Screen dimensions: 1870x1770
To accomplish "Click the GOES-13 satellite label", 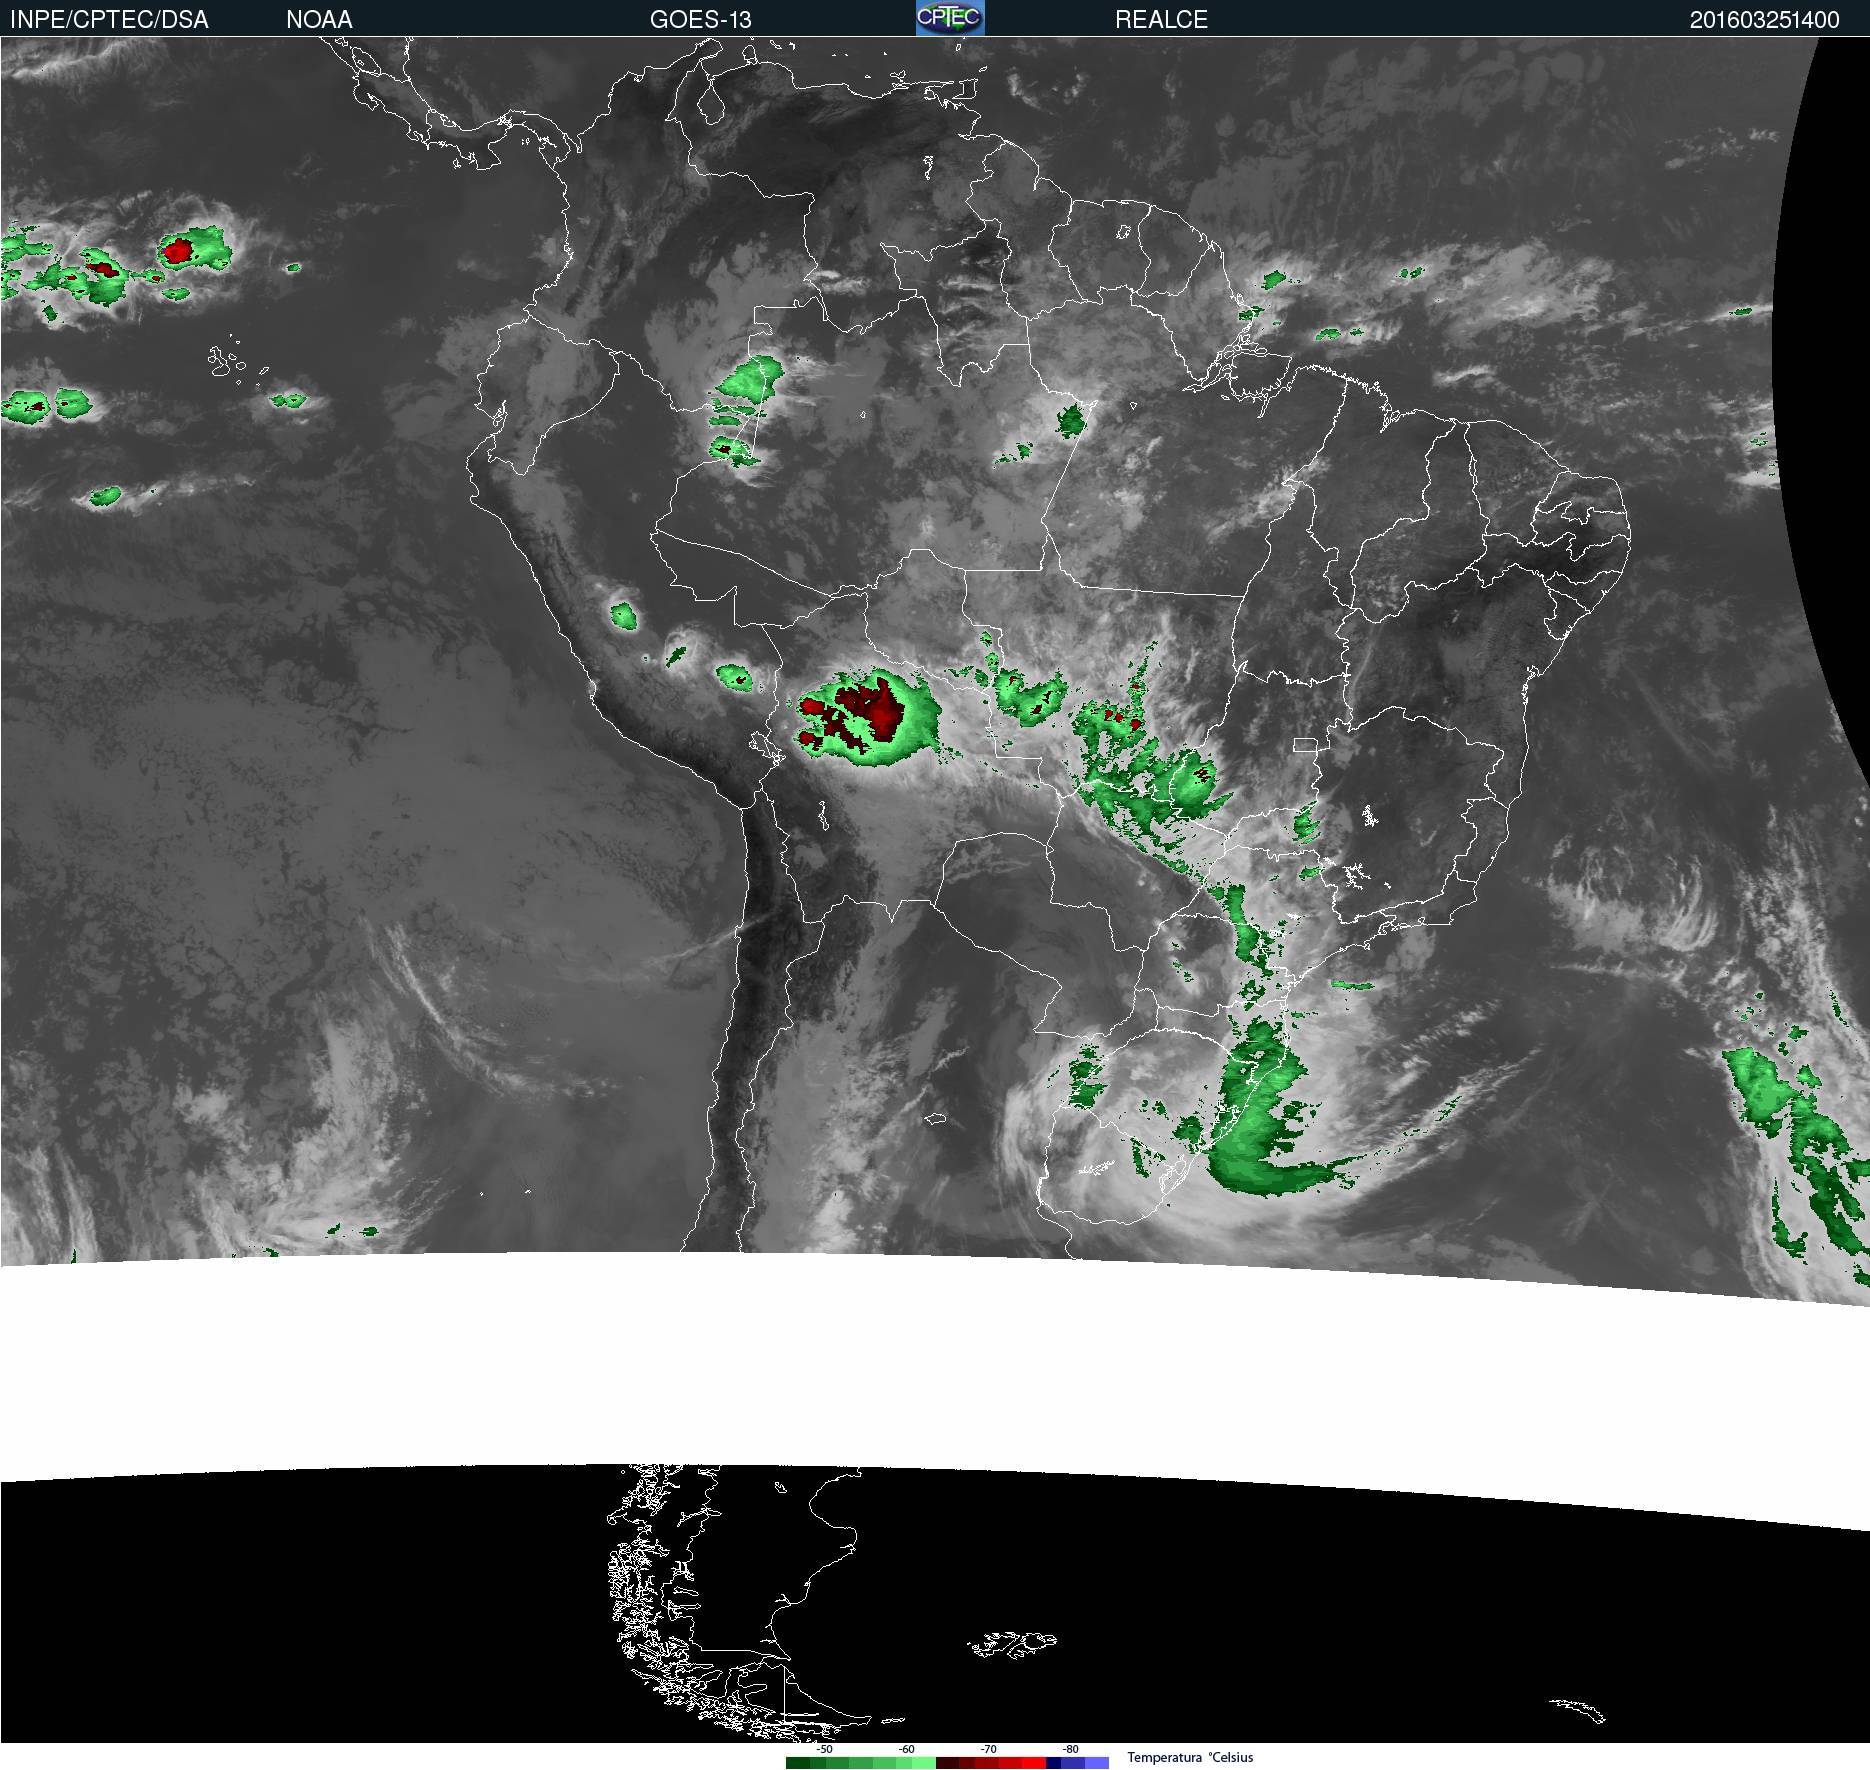I will [x=700, y=19].
